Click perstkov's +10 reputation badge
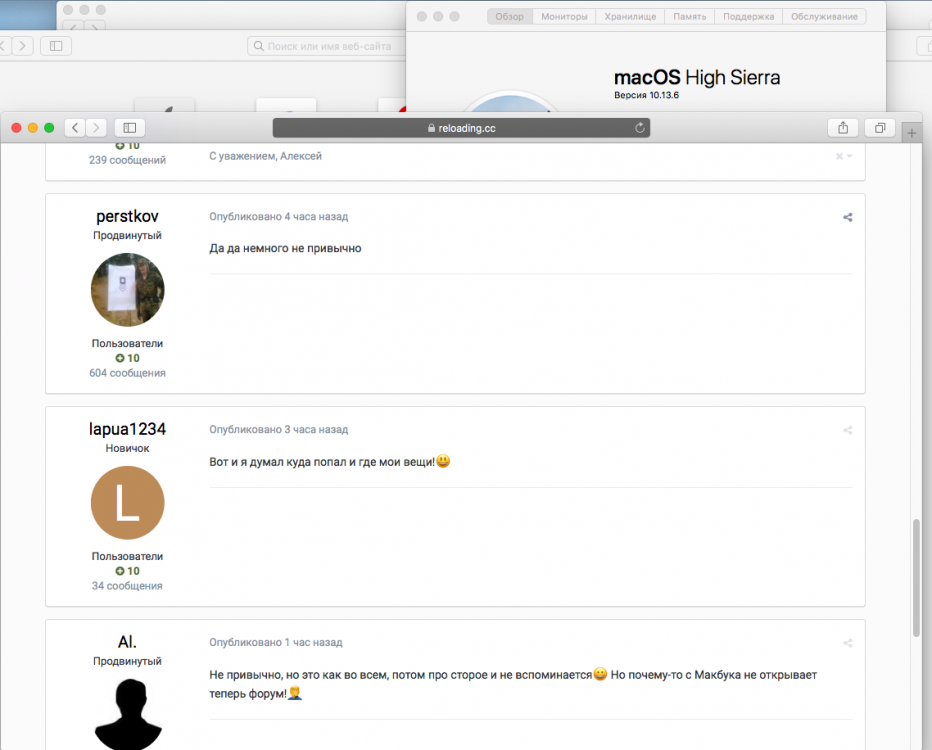Viewport: 932px width, 750px height. [x=127, y=358]
